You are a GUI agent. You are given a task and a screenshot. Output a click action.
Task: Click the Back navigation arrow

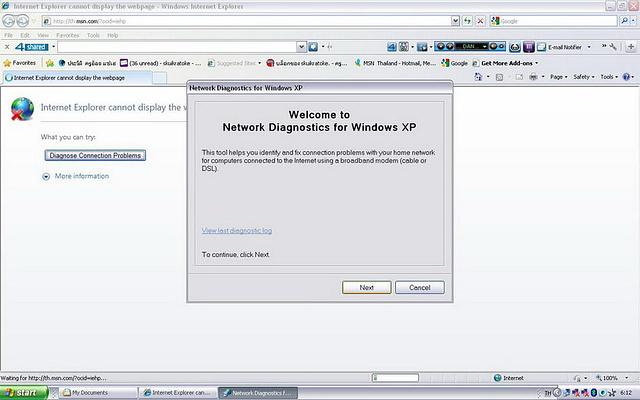(9, 20)
